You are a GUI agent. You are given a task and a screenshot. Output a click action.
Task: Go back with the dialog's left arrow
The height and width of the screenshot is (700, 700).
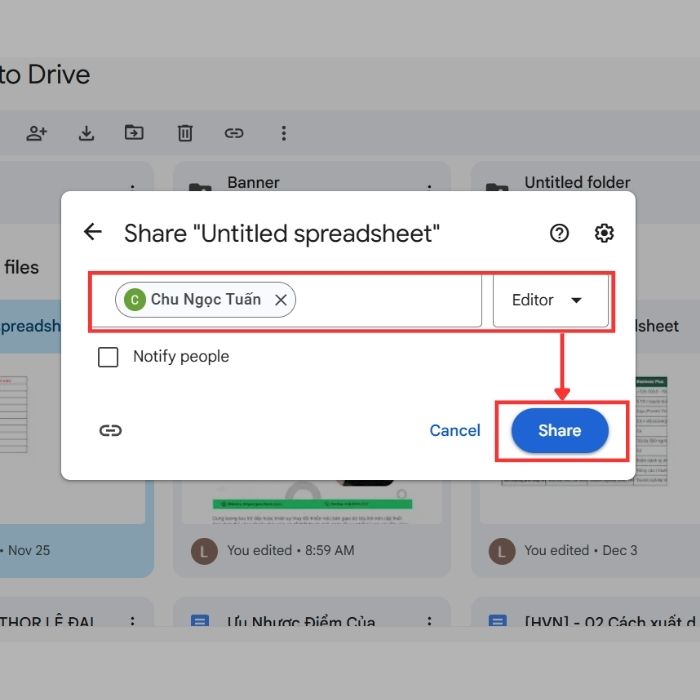pos(93,232)
